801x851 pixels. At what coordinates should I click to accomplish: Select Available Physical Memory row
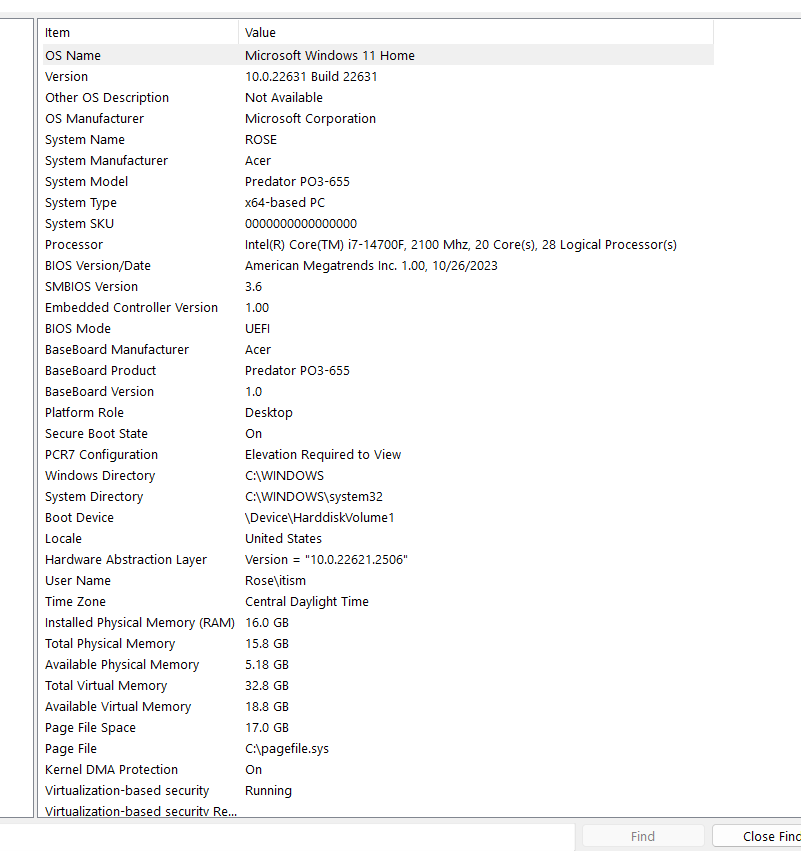tap(378, 664)
